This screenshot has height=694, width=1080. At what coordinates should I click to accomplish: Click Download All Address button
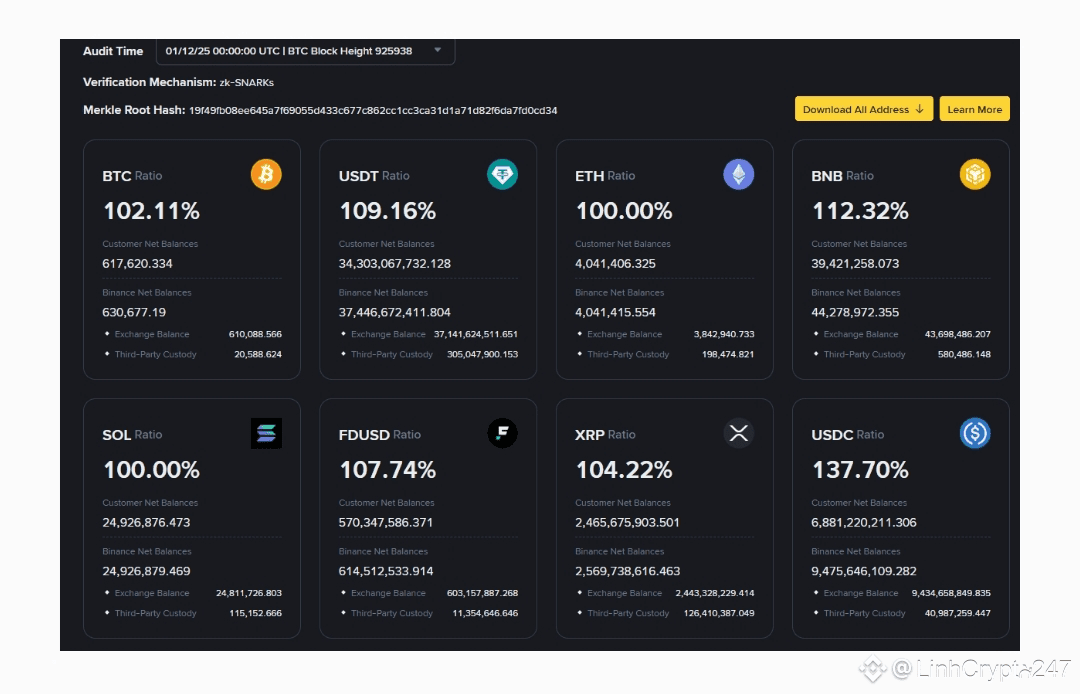coord(864,109)
